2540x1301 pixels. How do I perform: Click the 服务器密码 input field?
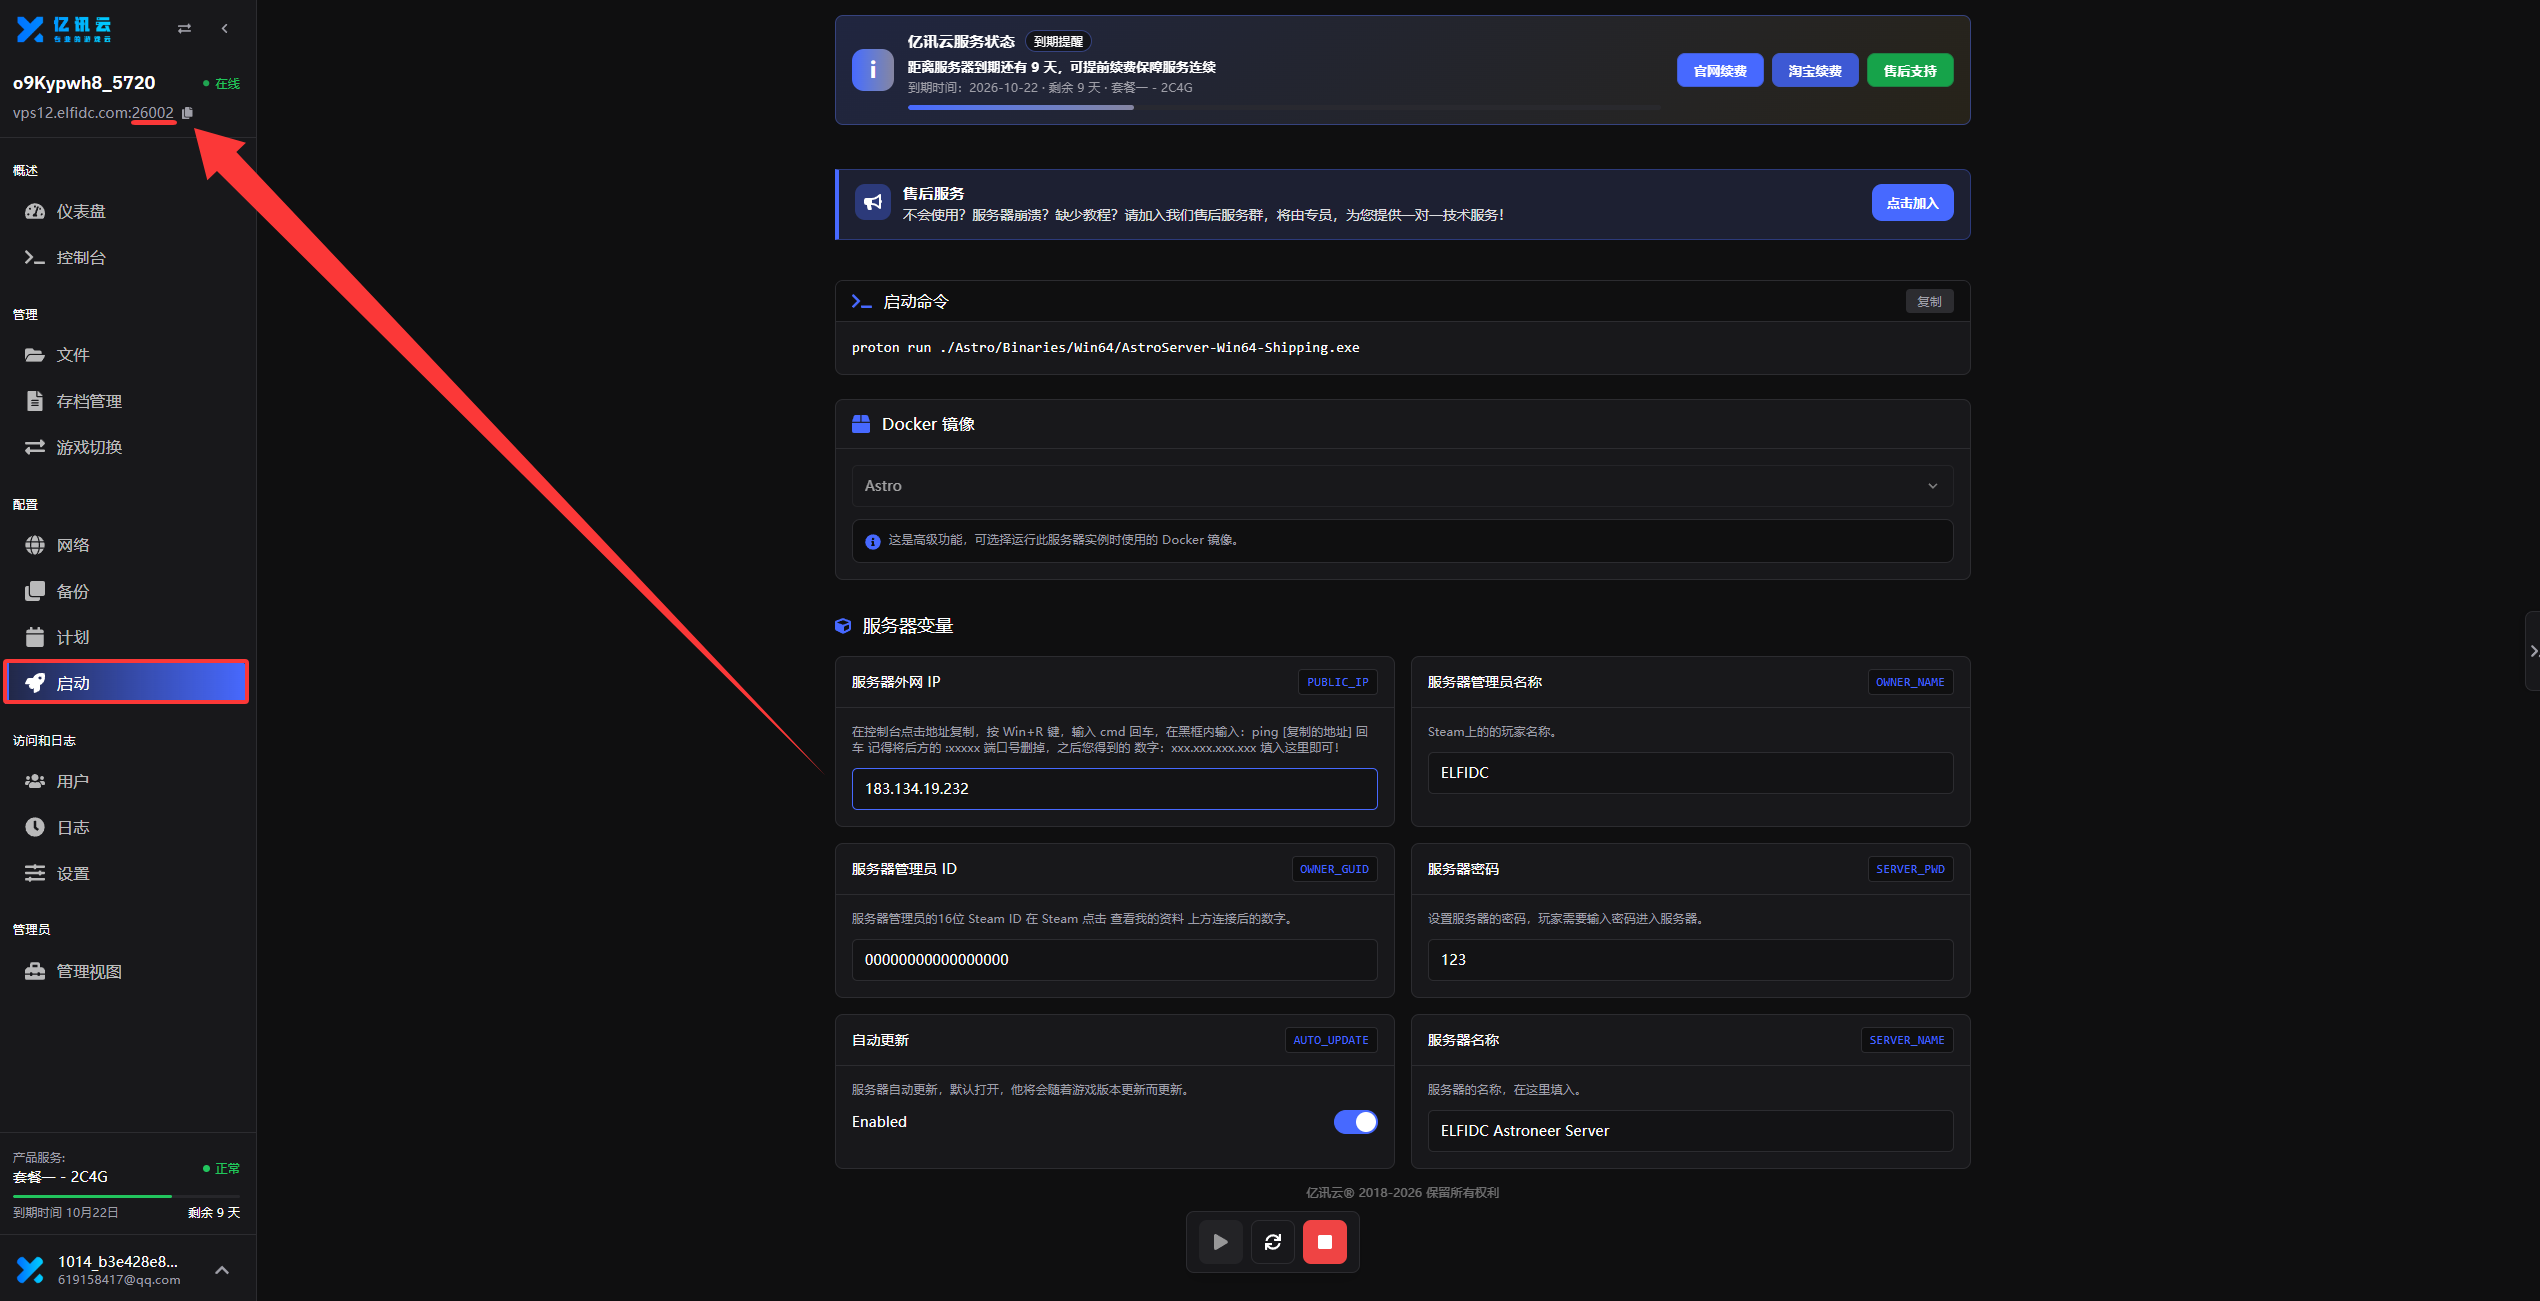point(1690,960)
